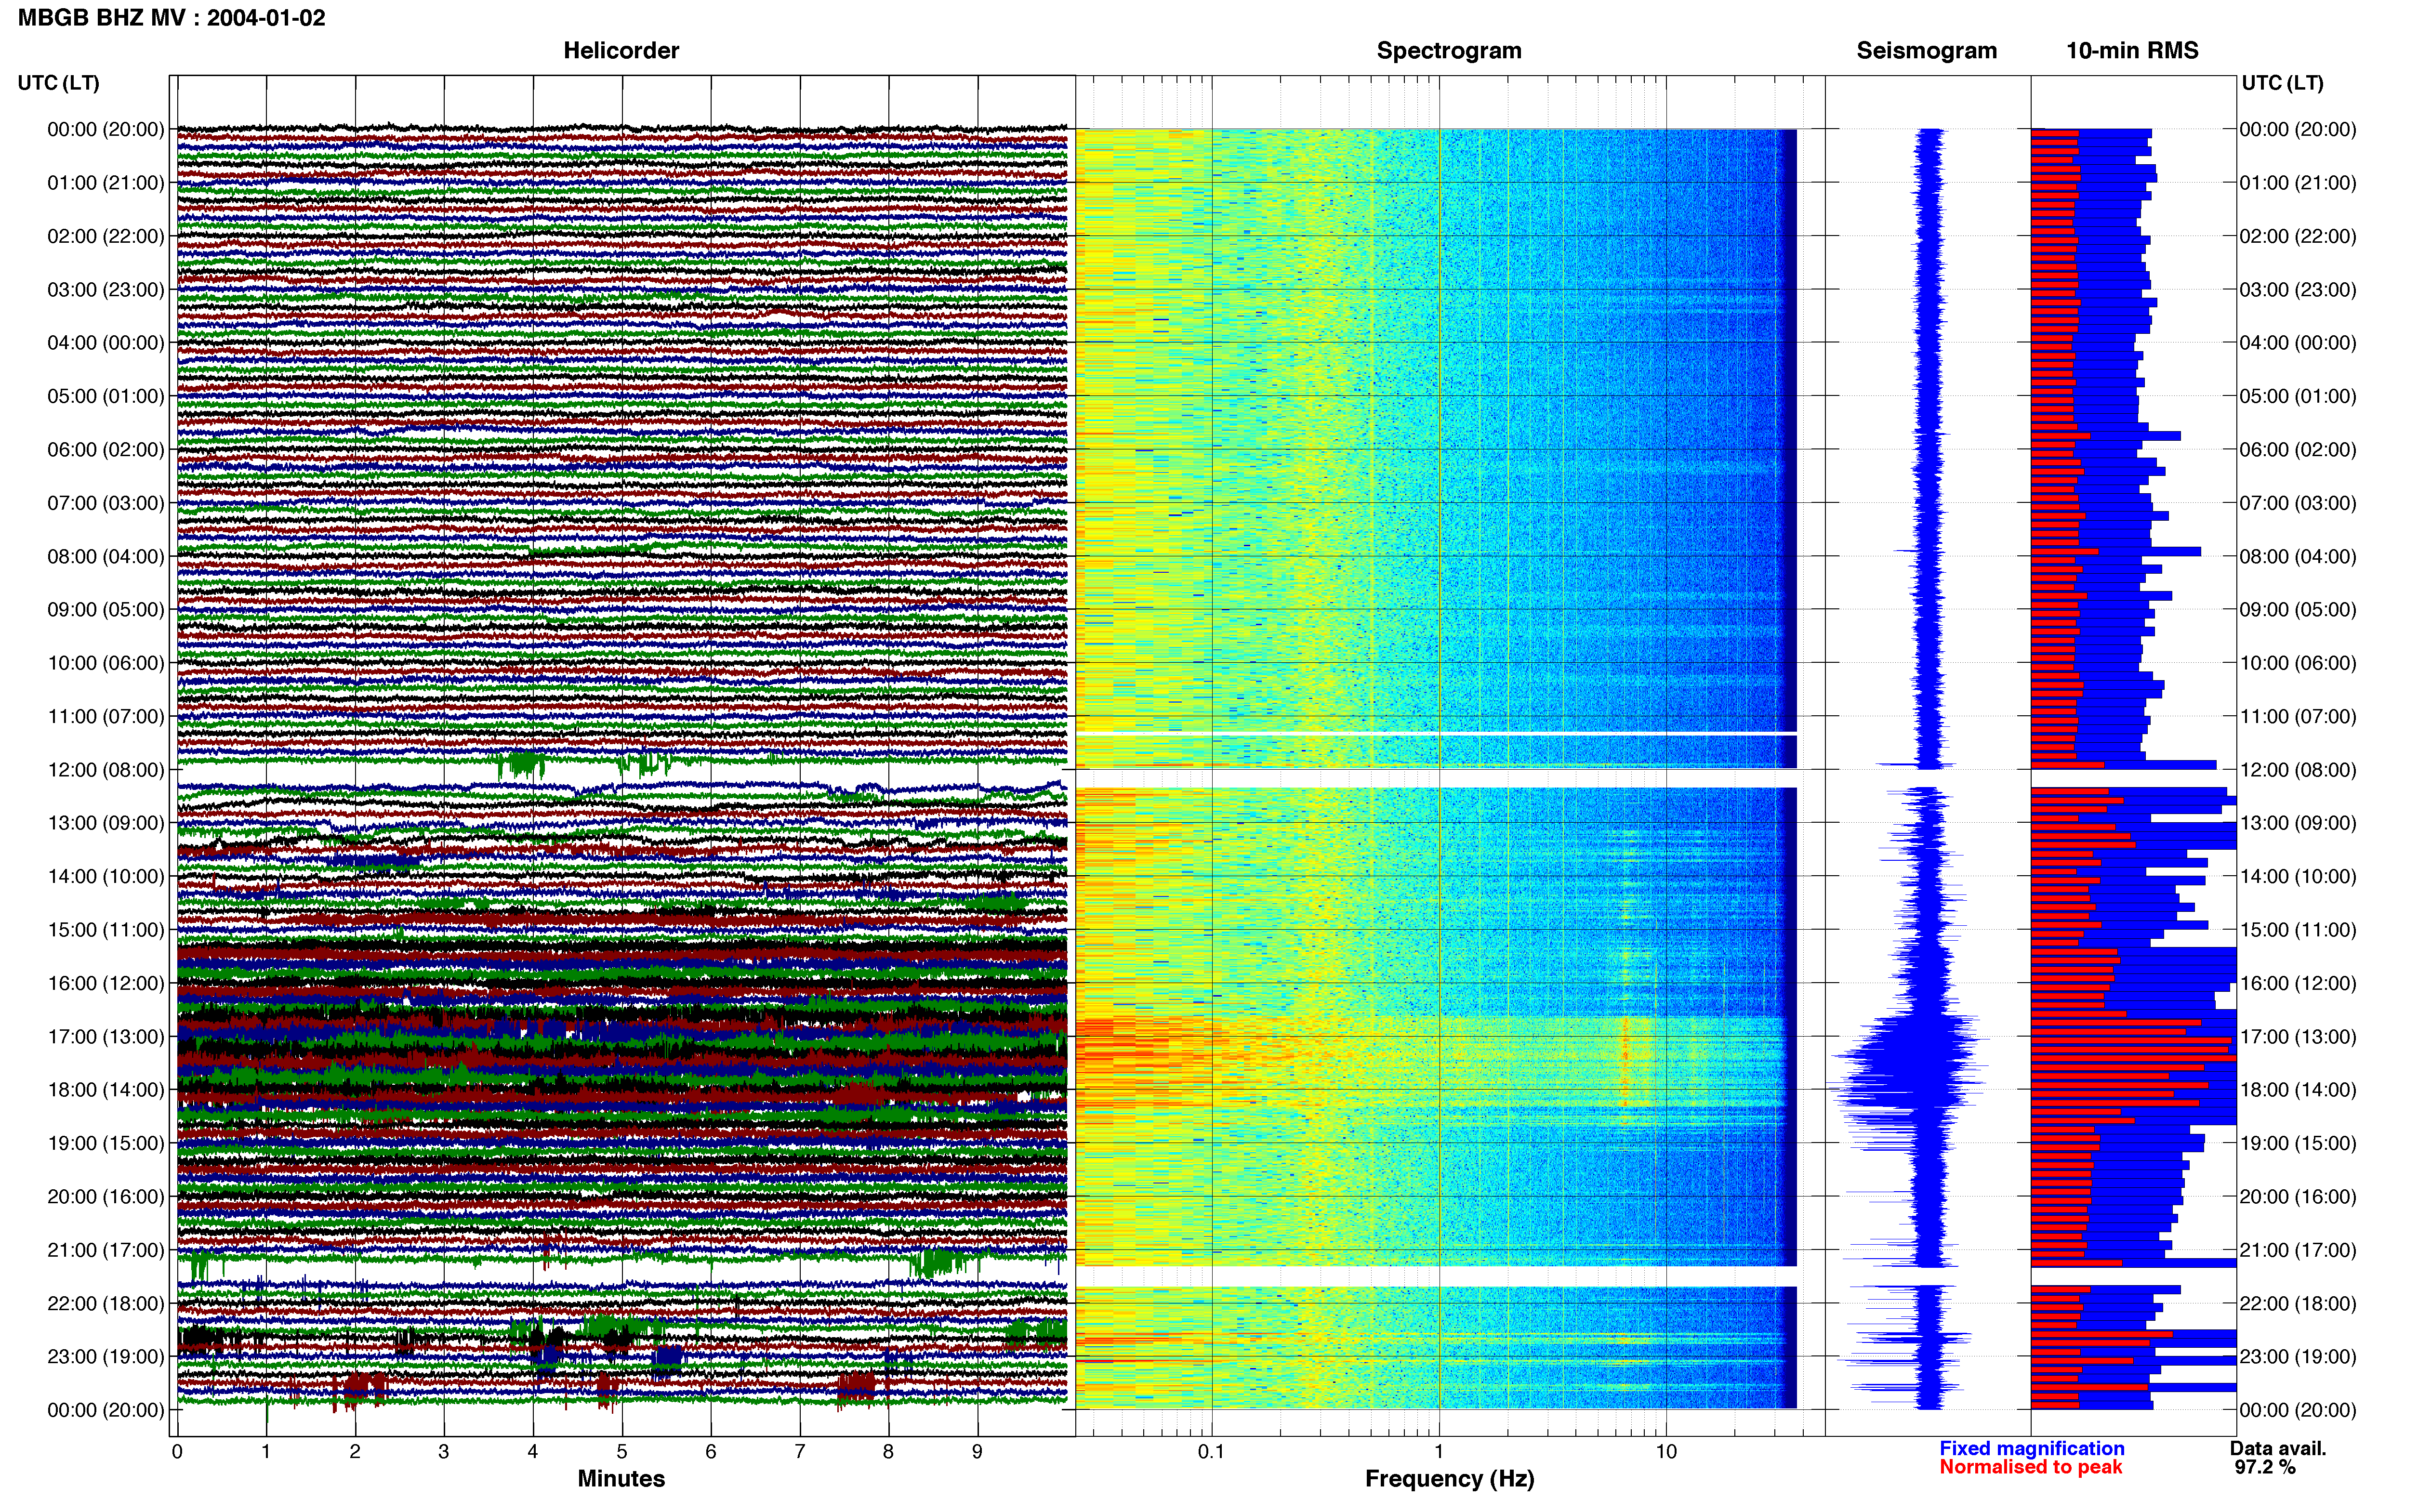This screenshot has height=1512, width=2418.
Task: Click minute tick label 9 on helicorder axis
Action: click(x=977, y=1452)
